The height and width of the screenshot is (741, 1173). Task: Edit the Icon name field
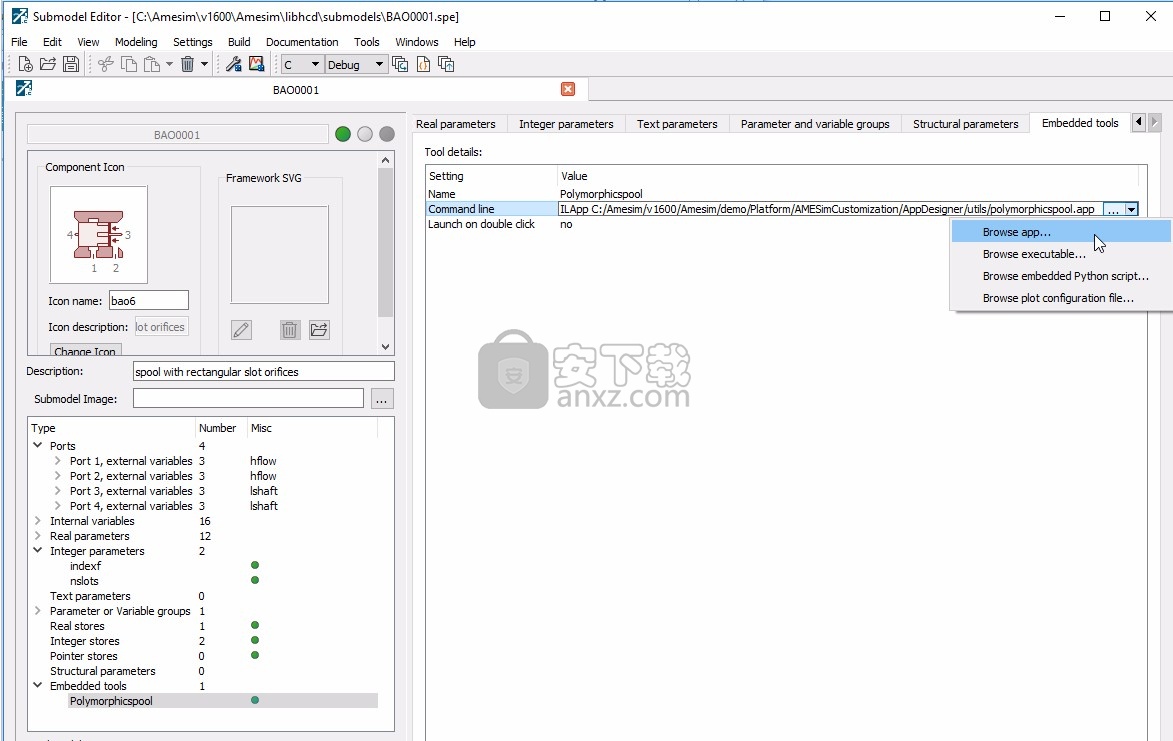tap(149, 301)
